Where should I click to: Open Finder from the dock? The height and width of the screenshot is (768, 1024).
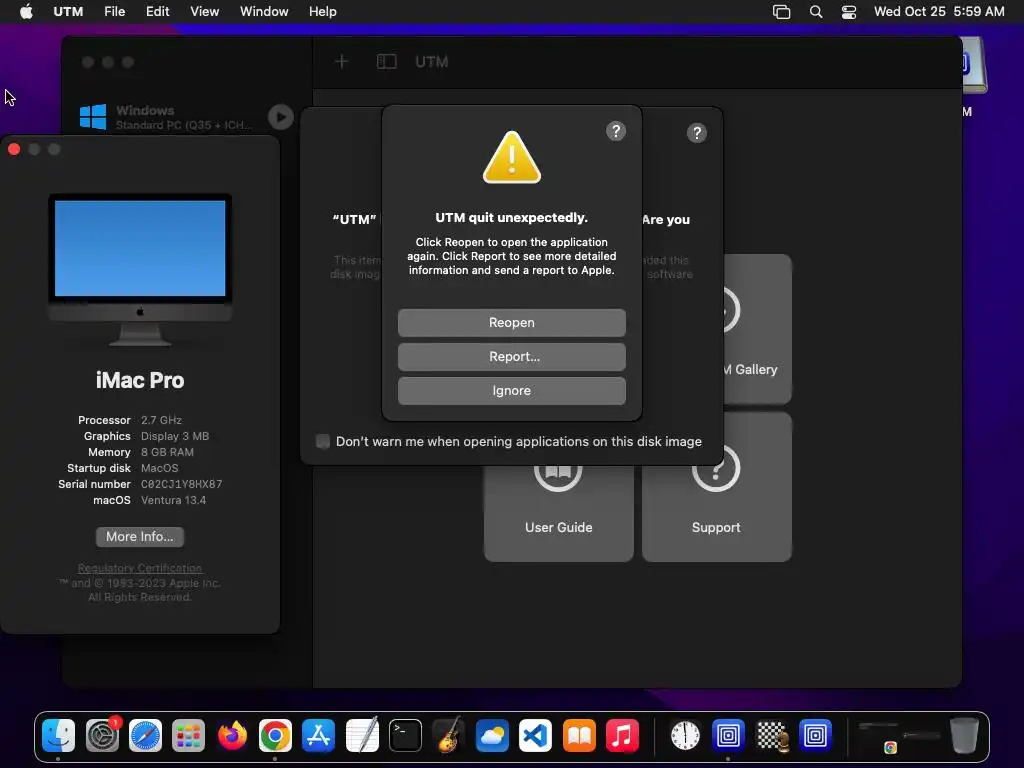point(58,736)
